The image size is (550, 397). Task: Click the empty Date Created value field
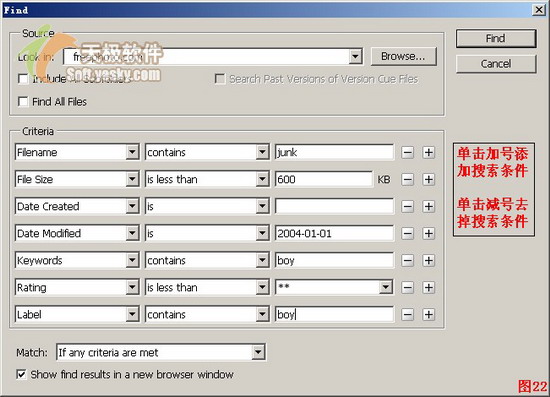[334, 206]
